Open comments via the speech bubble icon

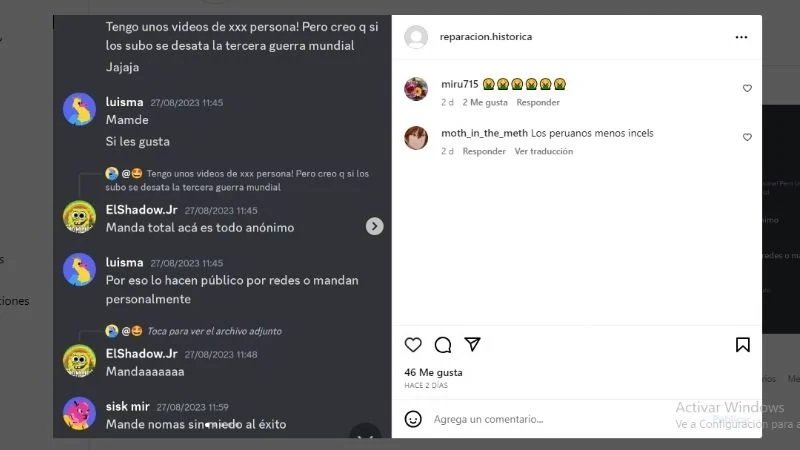pos(443,345)
